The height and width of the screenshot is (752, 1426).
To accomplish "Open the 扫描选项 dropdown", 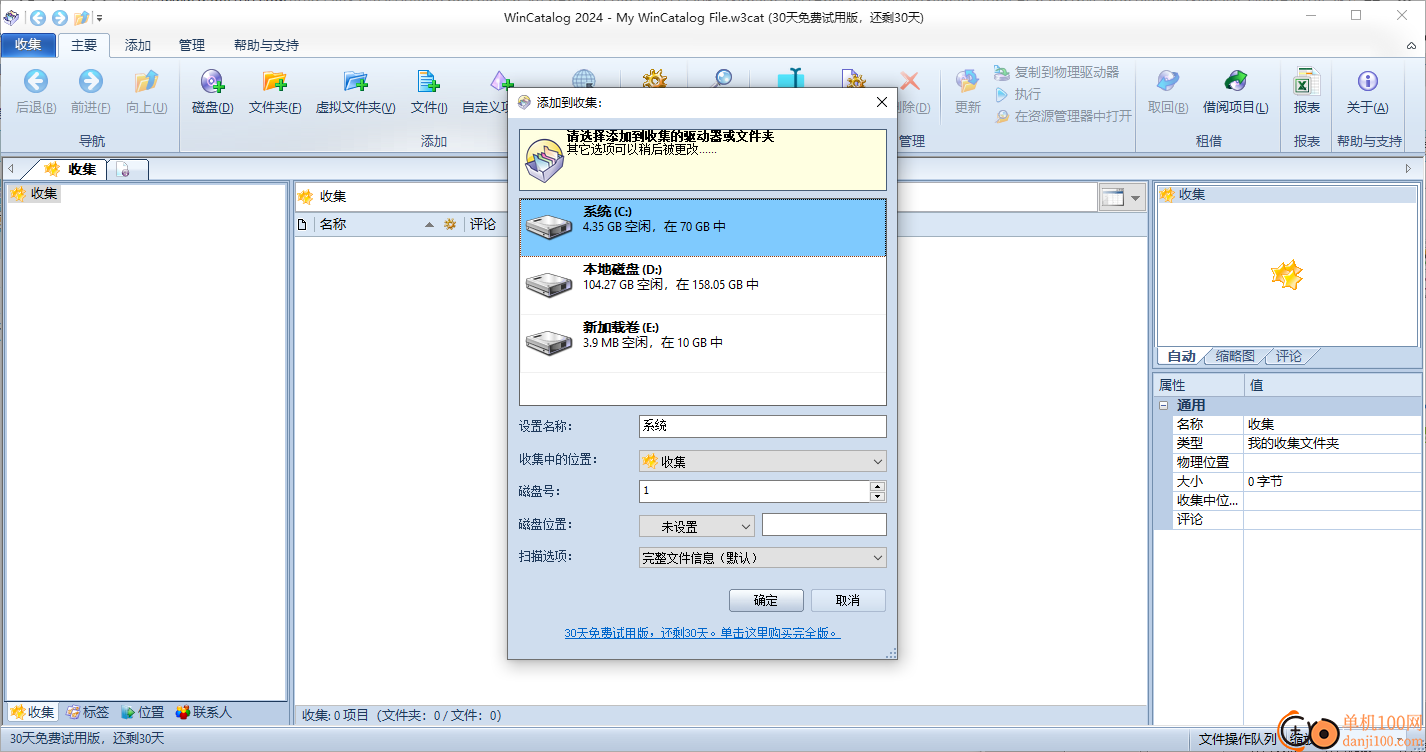I will click(762, 558).
